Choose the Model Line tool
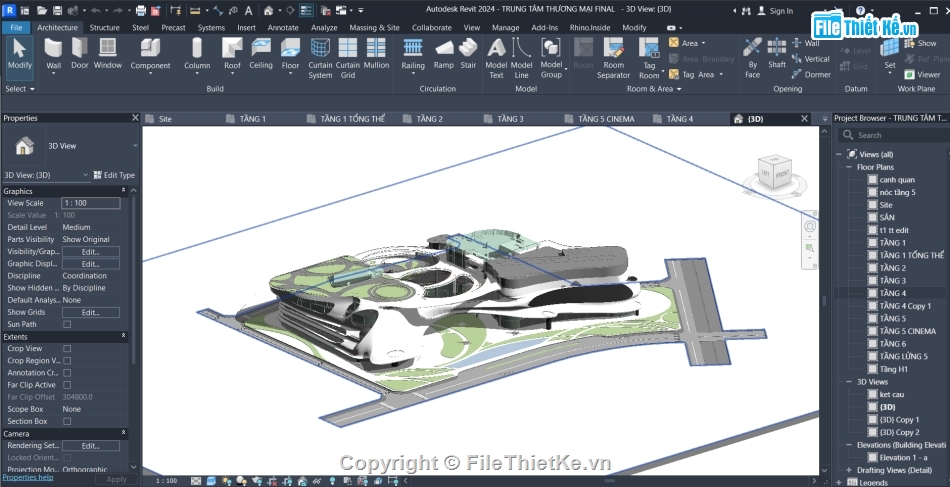Screen dimensions: 950x487 tap(521, 58)
